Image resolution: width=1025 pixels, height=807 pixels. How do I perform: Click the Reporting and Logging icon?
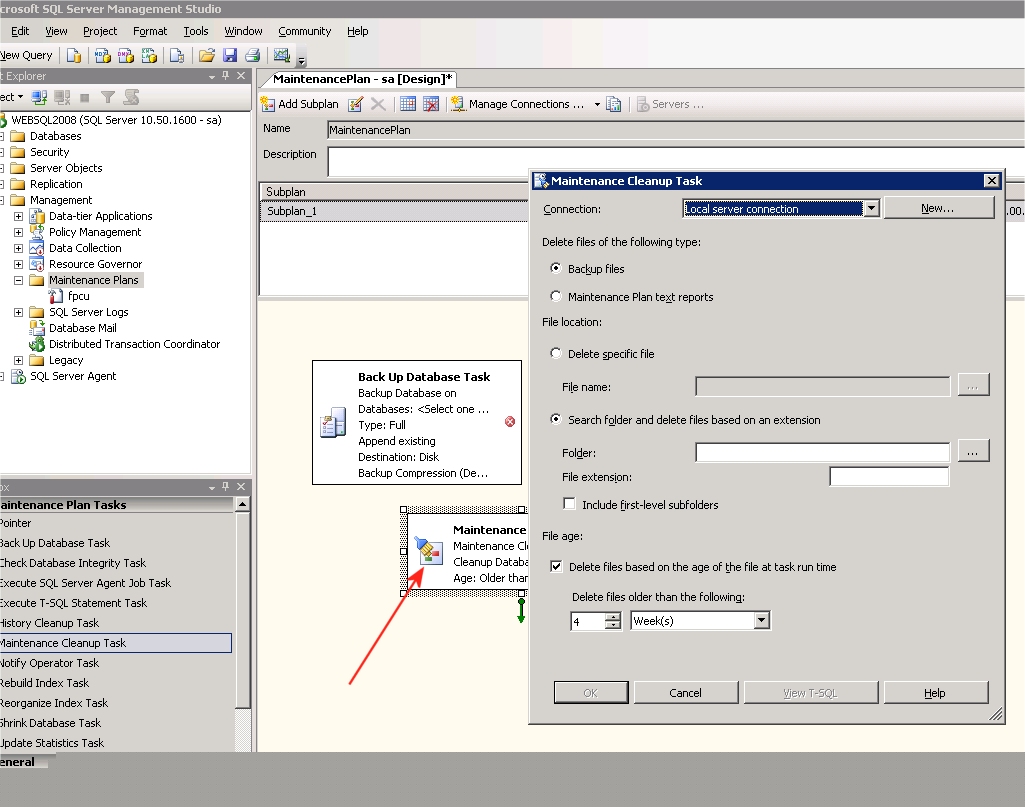click(x=613, y=104)
